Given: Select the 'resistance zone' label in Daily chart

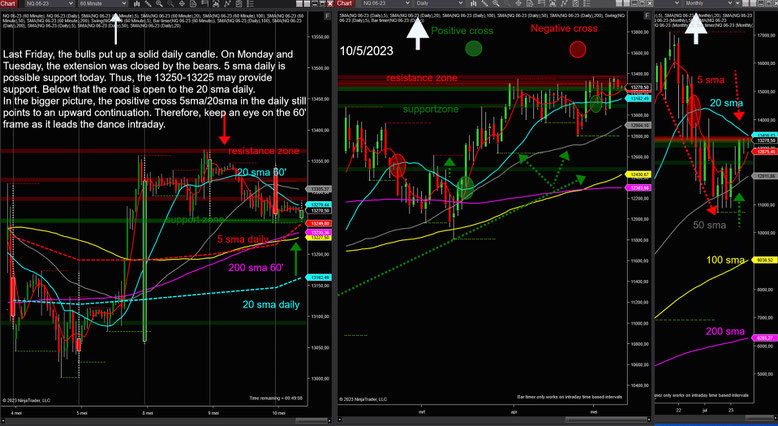Looking at the screenshot, I should [x=422, y=78].
